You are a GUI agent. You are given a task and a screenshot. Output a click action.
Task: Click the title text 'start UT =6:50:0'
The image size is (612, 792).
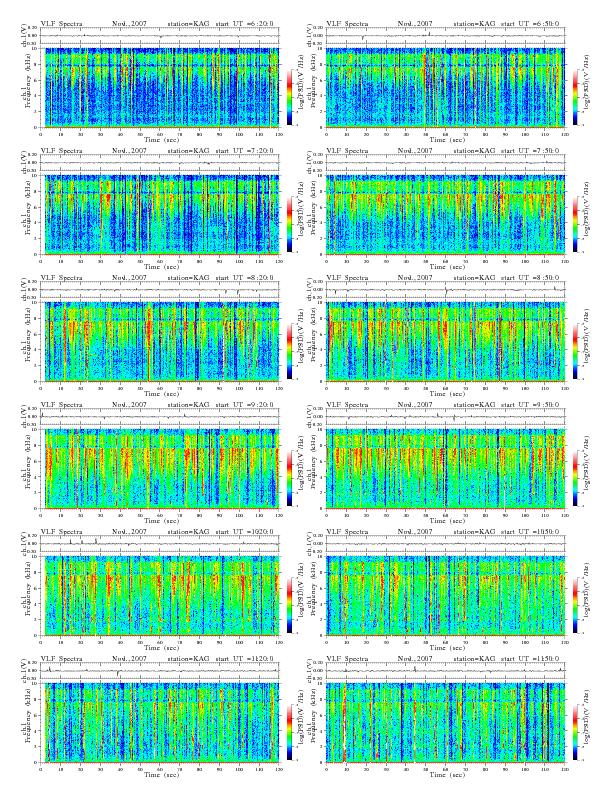[530, 24]
